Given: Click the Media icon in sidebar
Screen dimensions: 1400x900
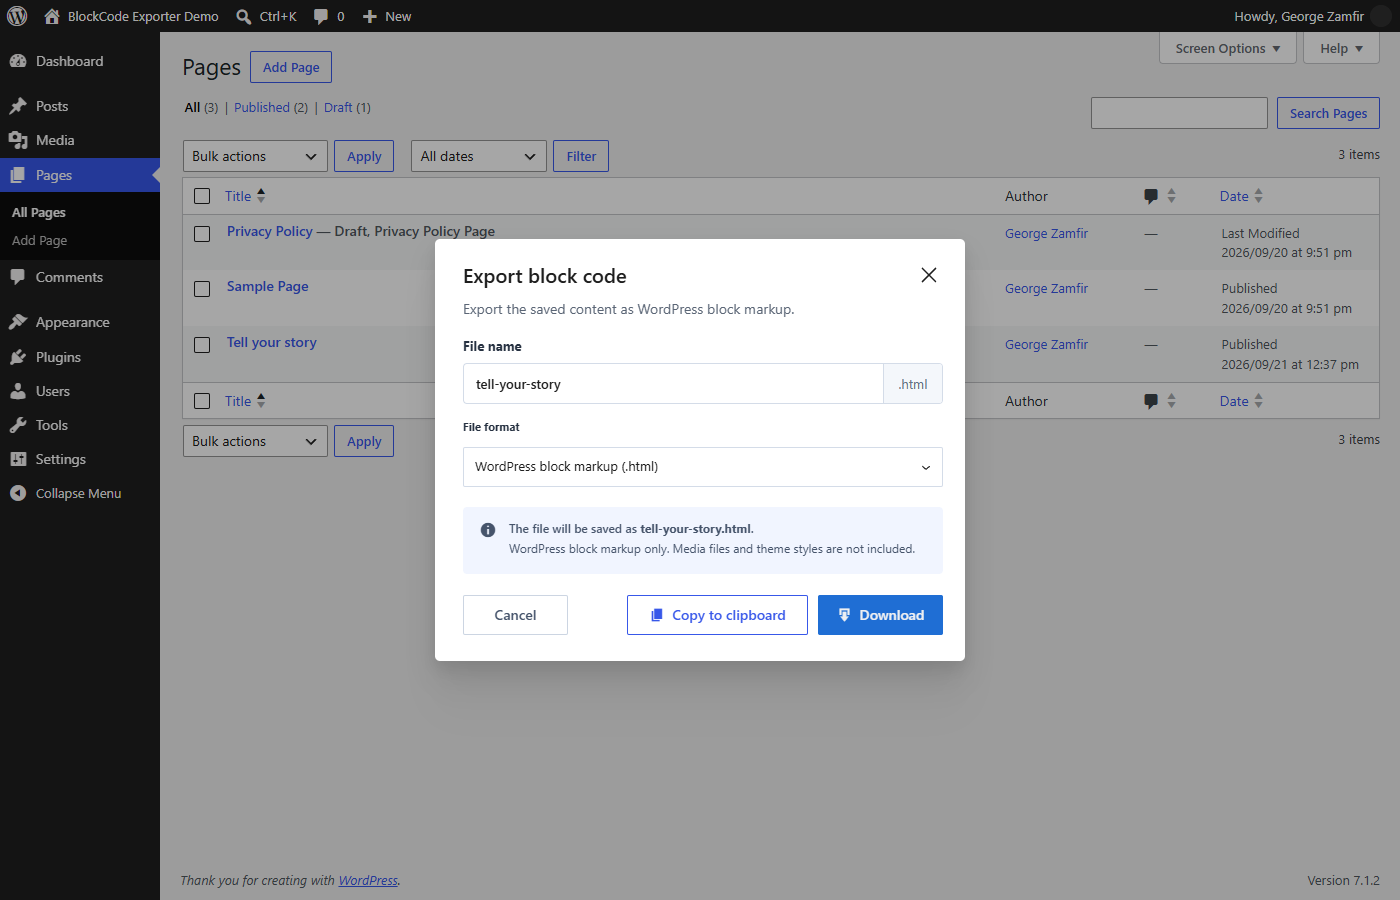Looking at the screenshot, I should tap(18, 140).
